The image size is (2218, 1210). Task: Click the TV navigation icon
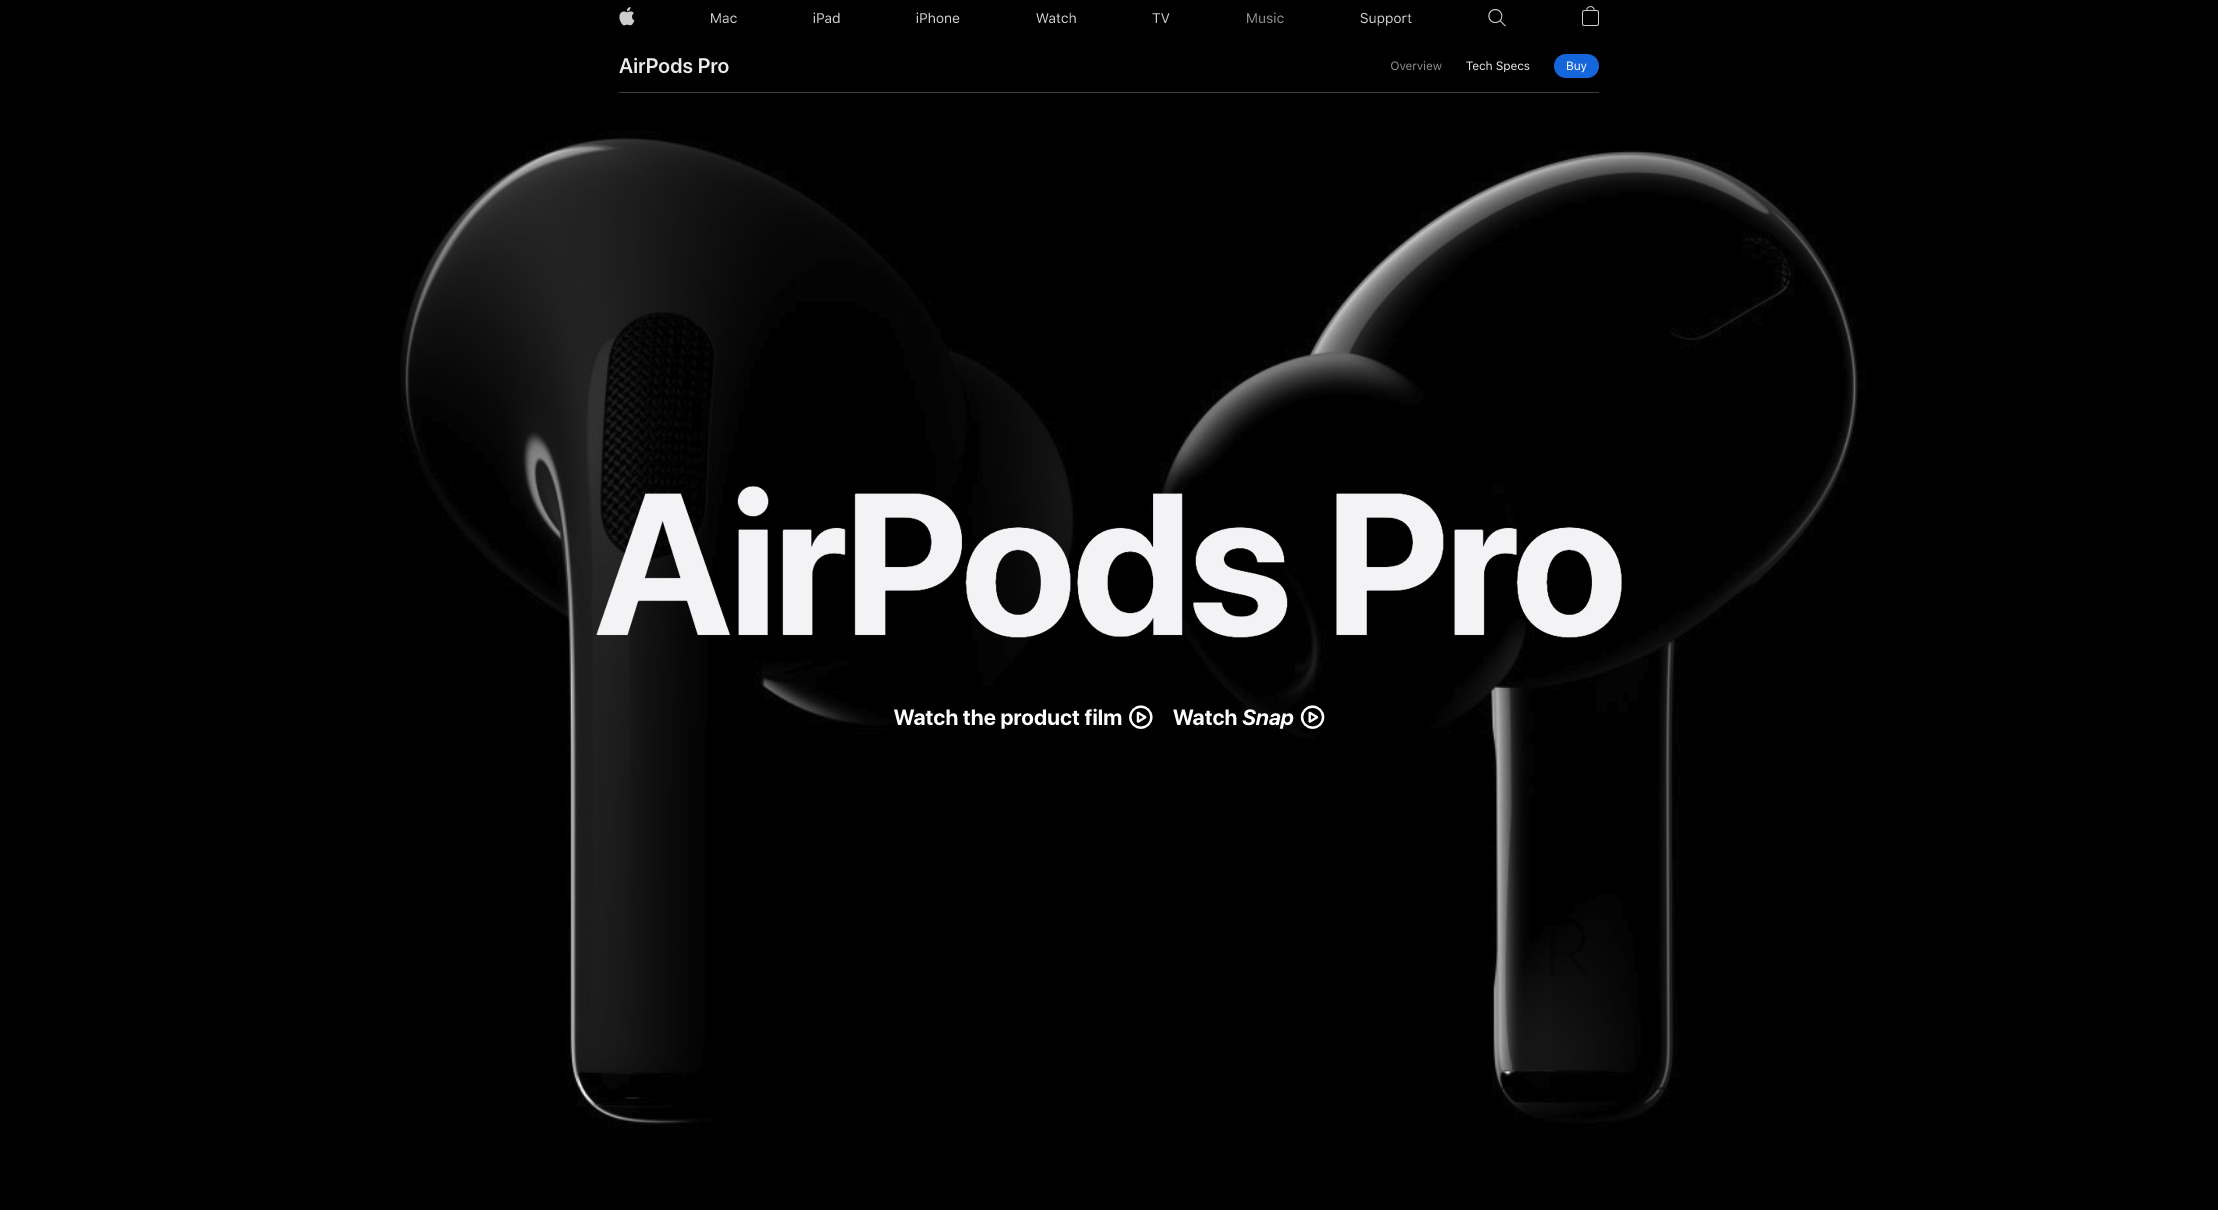(x=1162, y=18)
